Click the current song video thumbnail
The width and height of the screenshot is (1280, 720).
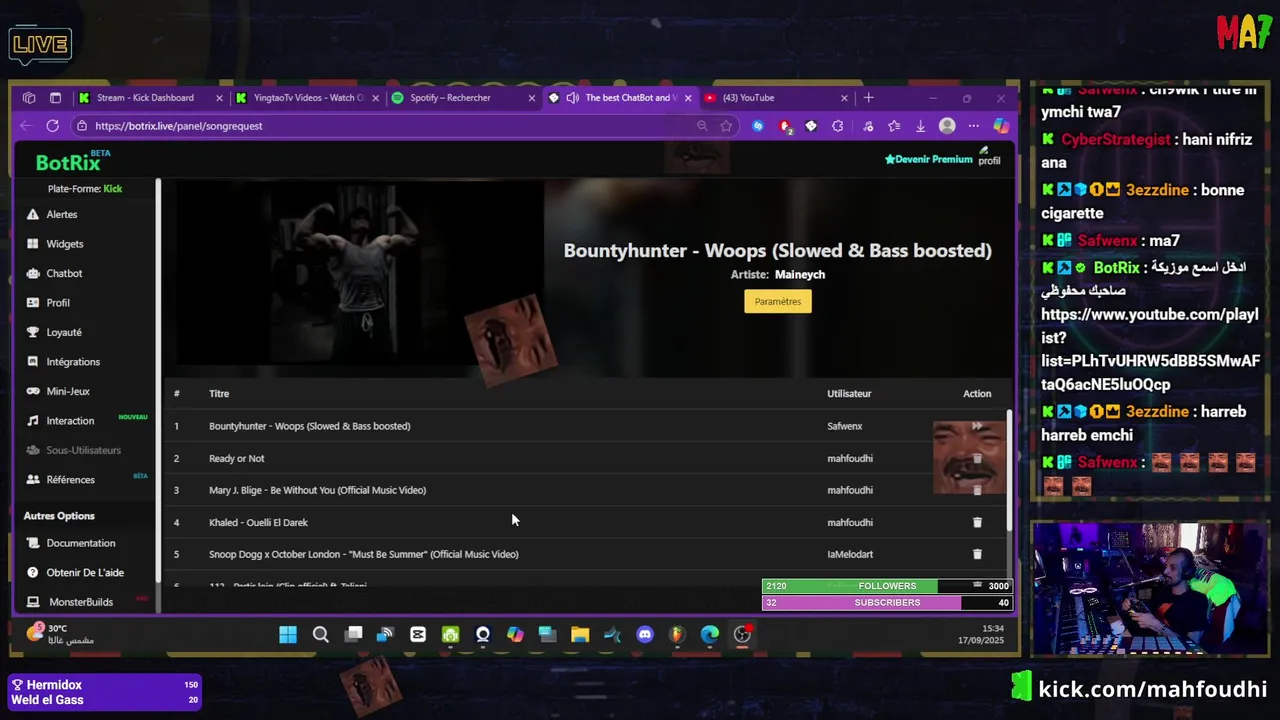point(360,272)
